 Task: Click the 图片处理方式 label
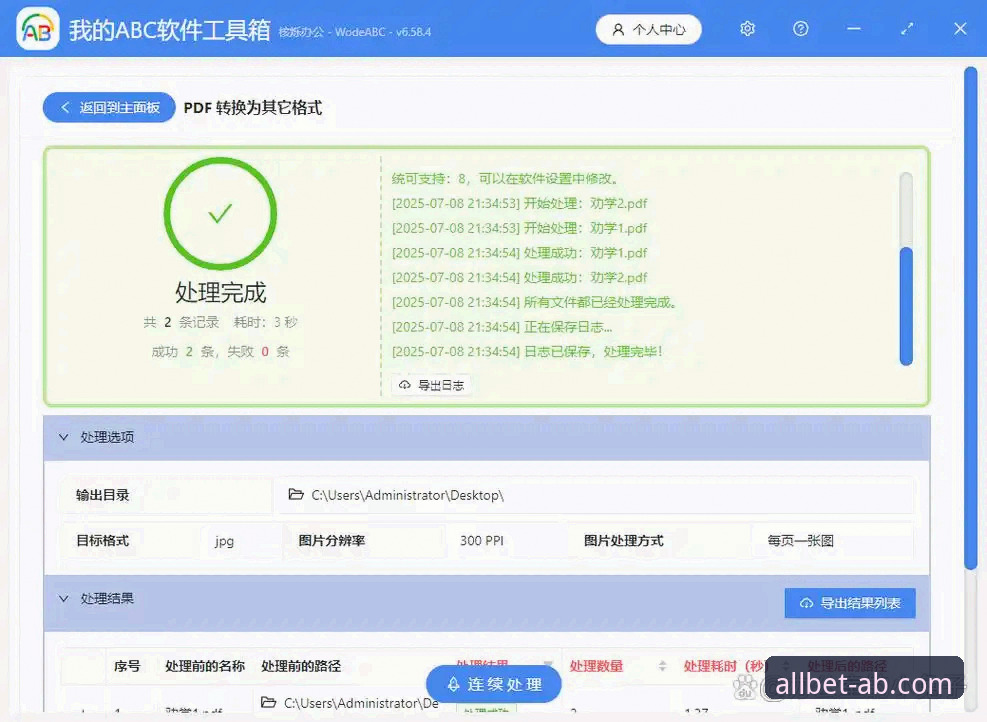tap(624, 541)
